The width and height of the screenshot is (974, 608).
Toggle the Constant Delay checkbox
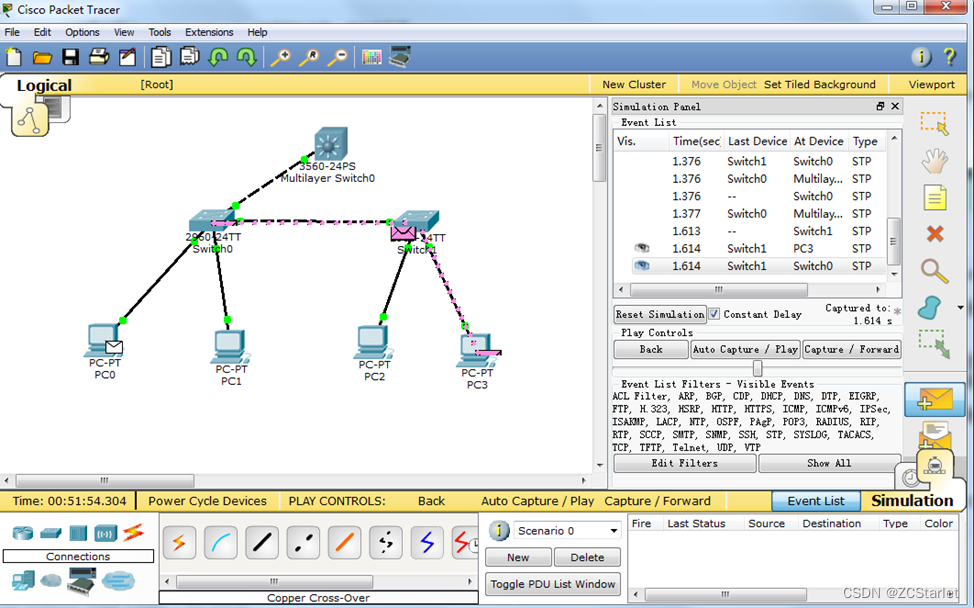(714, 314)
